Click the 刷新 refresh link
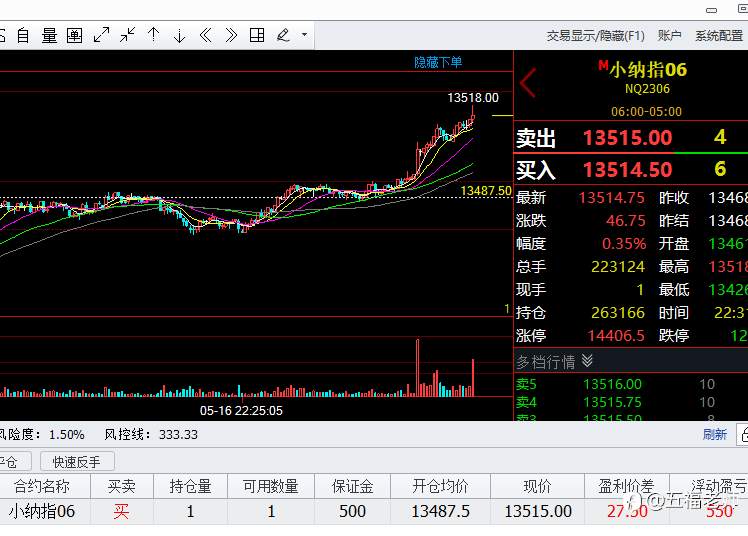748x536 pixels. (x=715, y=434)
